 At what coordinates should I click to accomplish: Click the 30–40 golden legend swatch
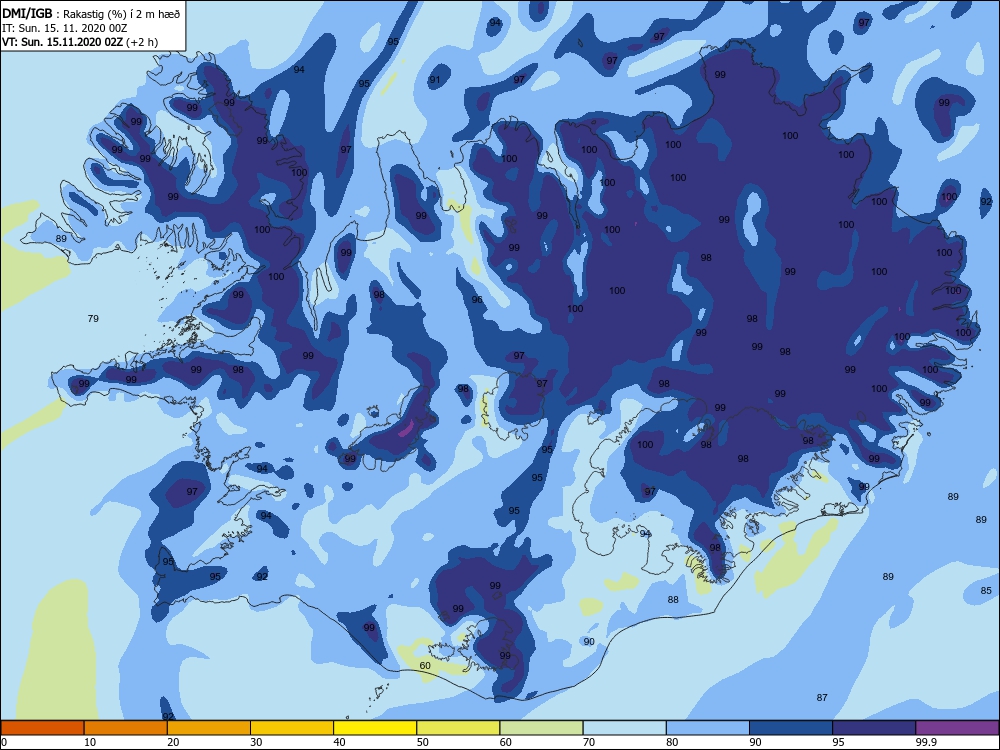(x=292, y=728)
